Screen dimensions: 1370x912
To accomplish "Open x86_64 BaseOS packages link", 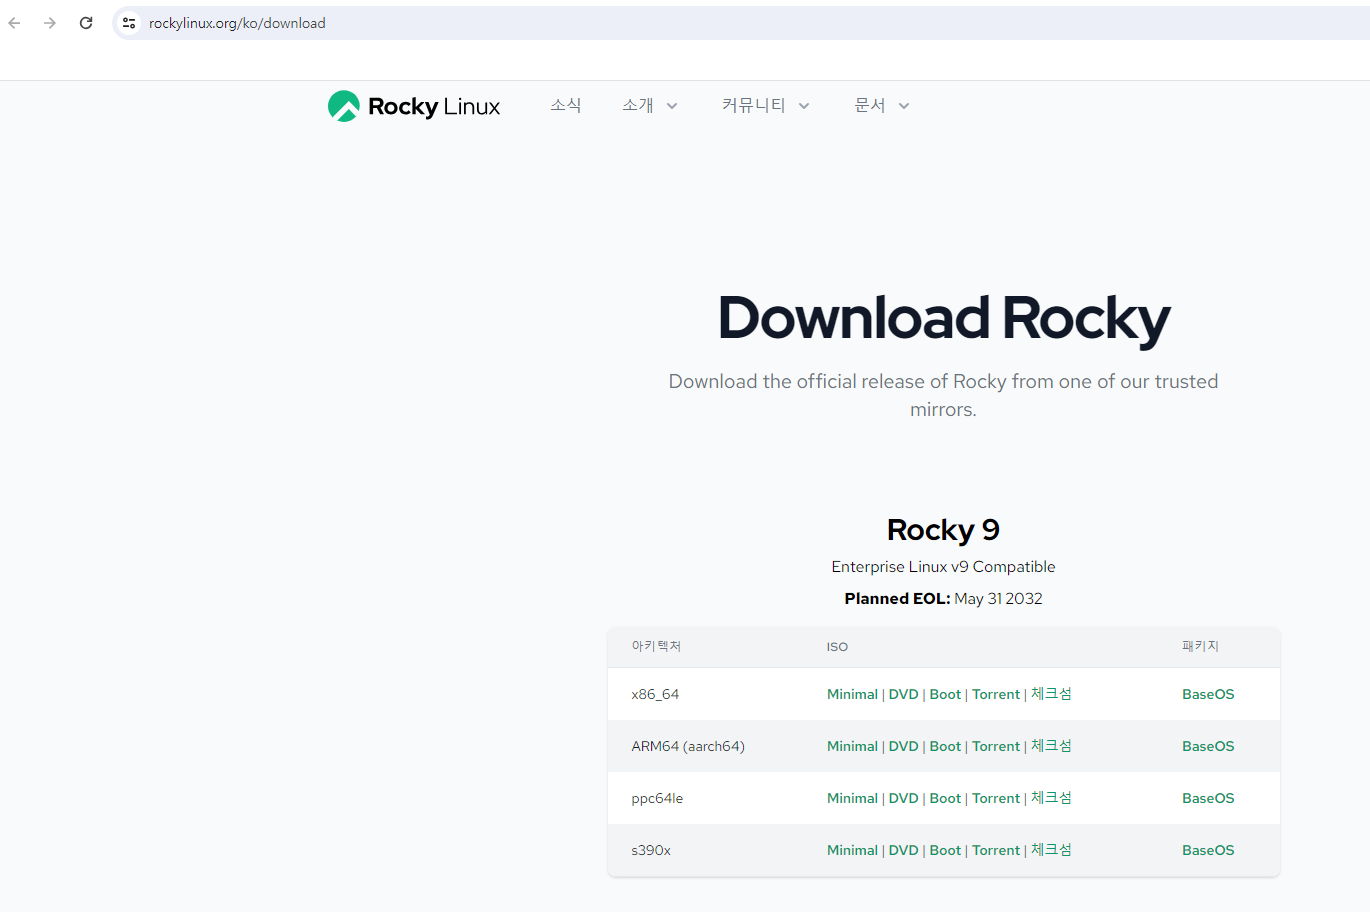I will click(1208, 694).
